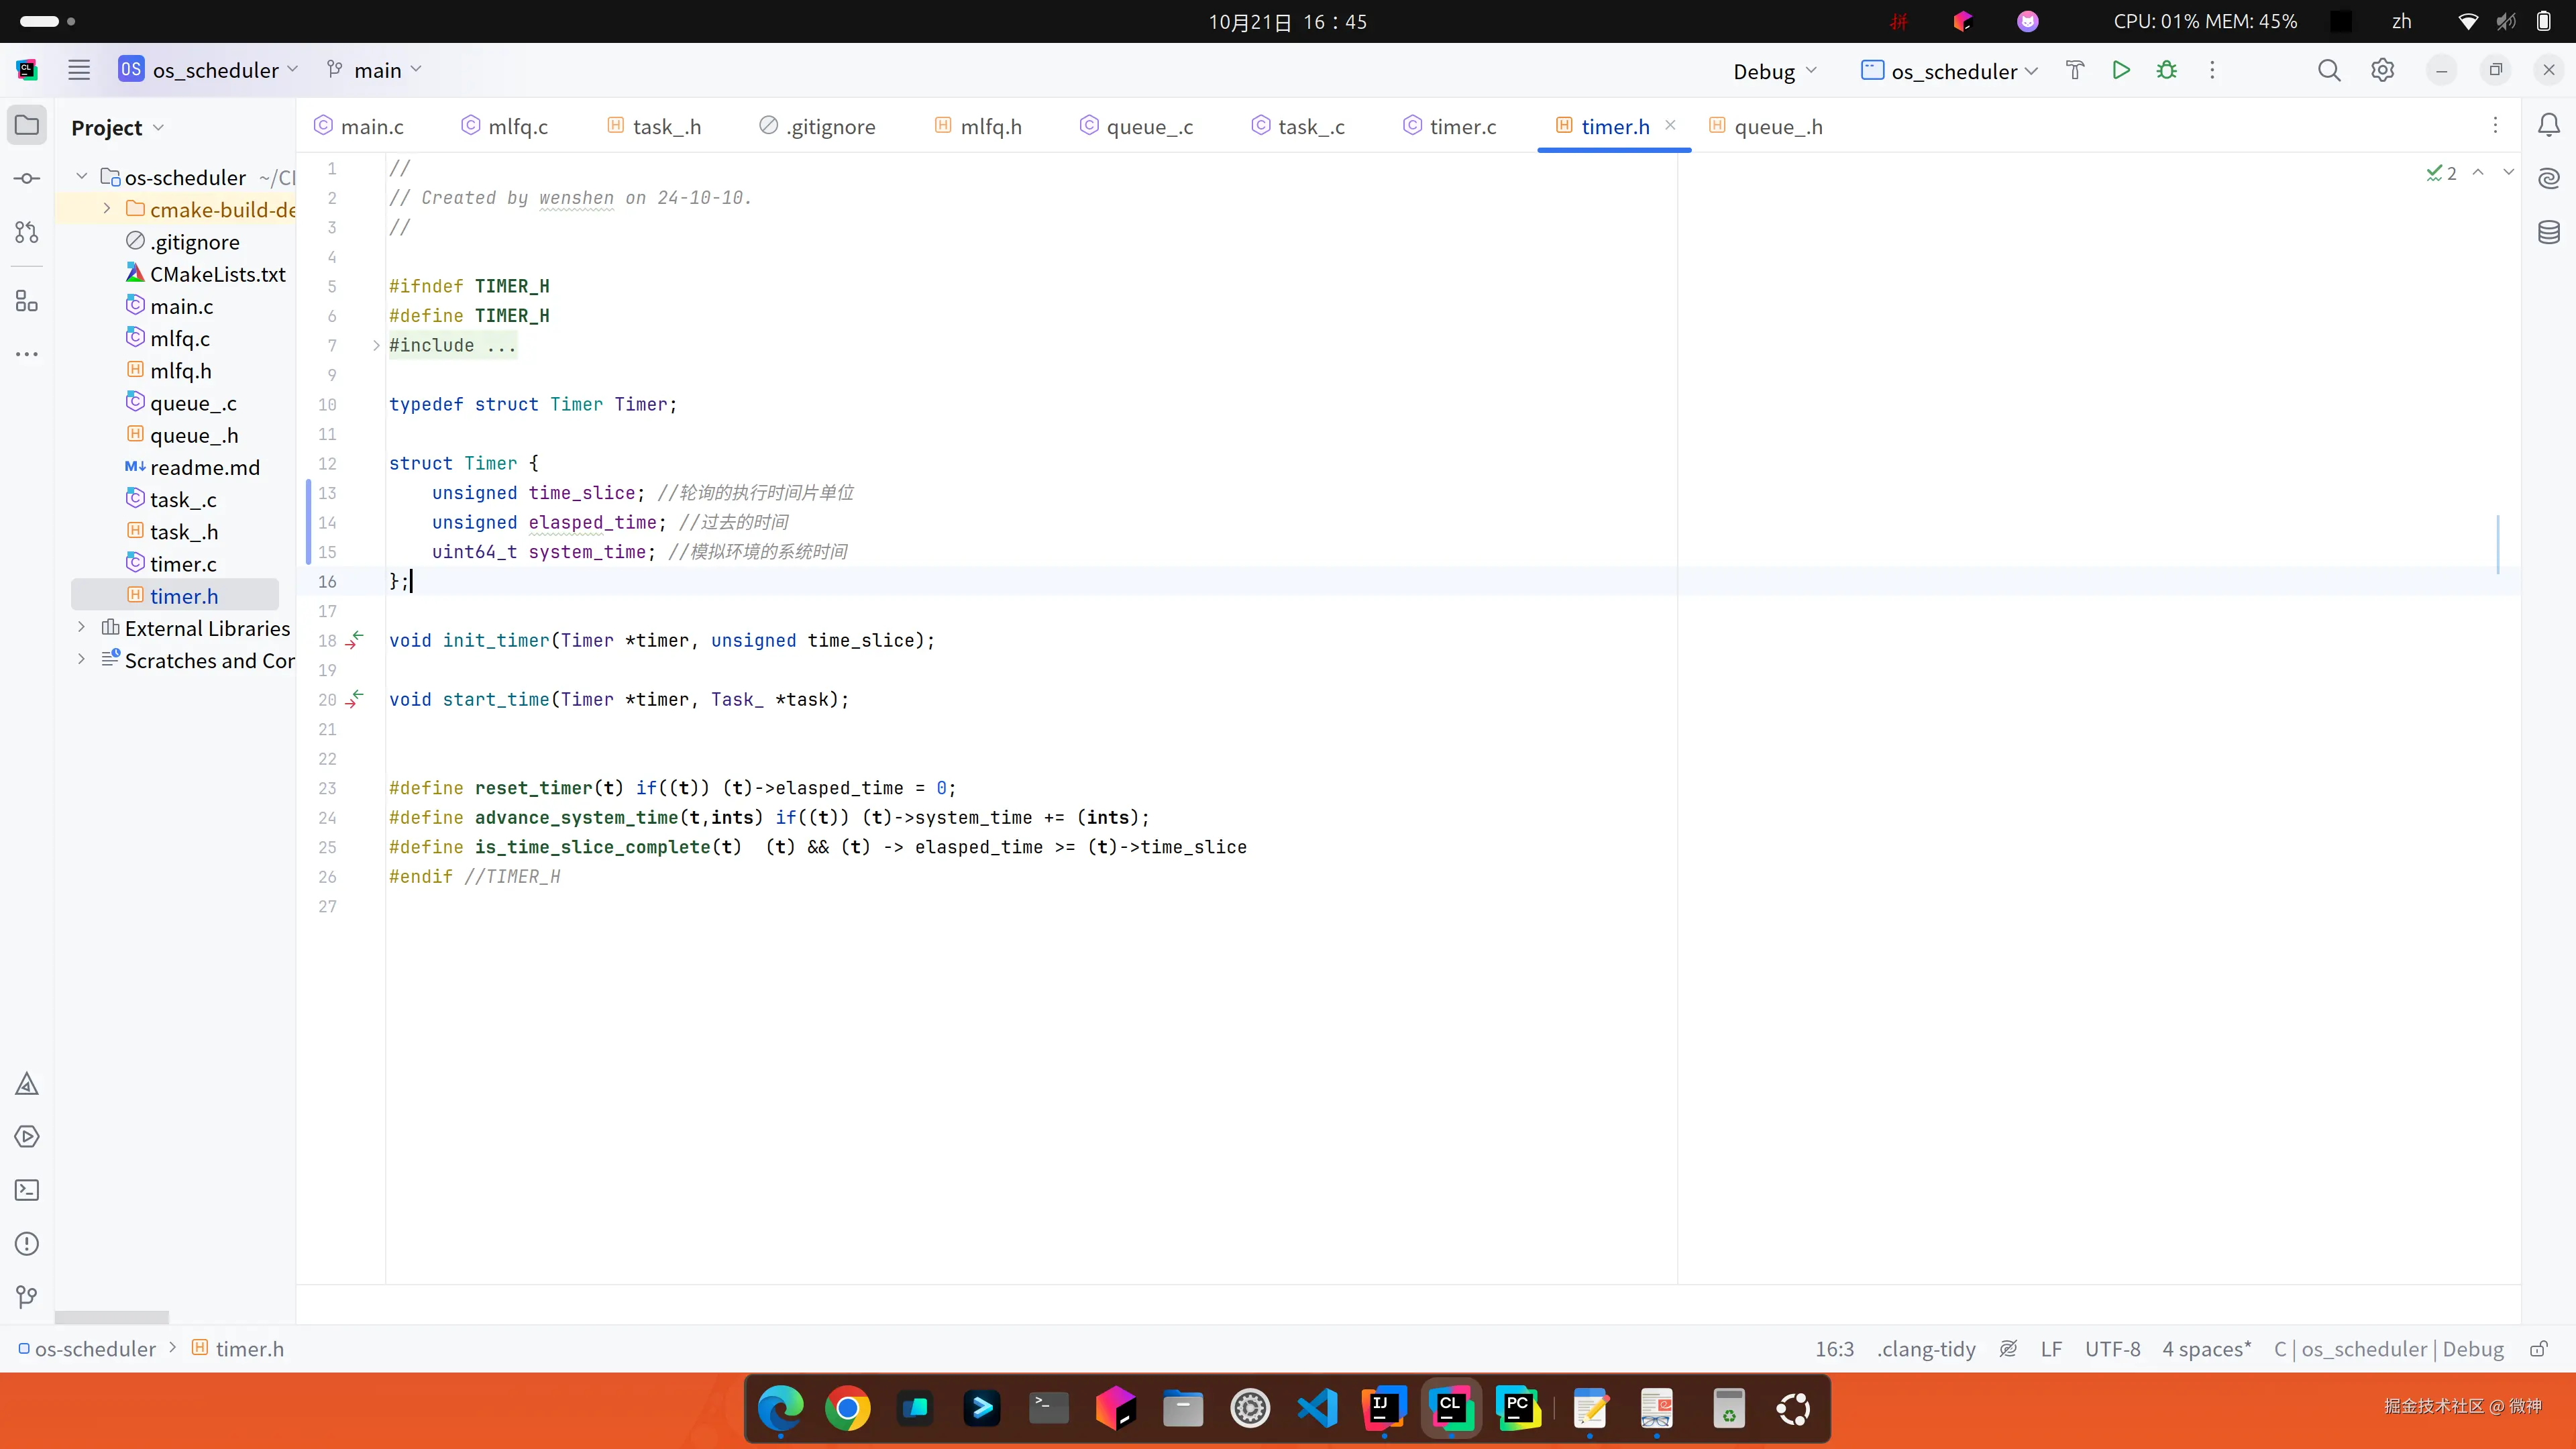Open readme.md in the project tree
This screenshot has height=1449, width=2576.
pyautogui.click(x=204, y=467)
